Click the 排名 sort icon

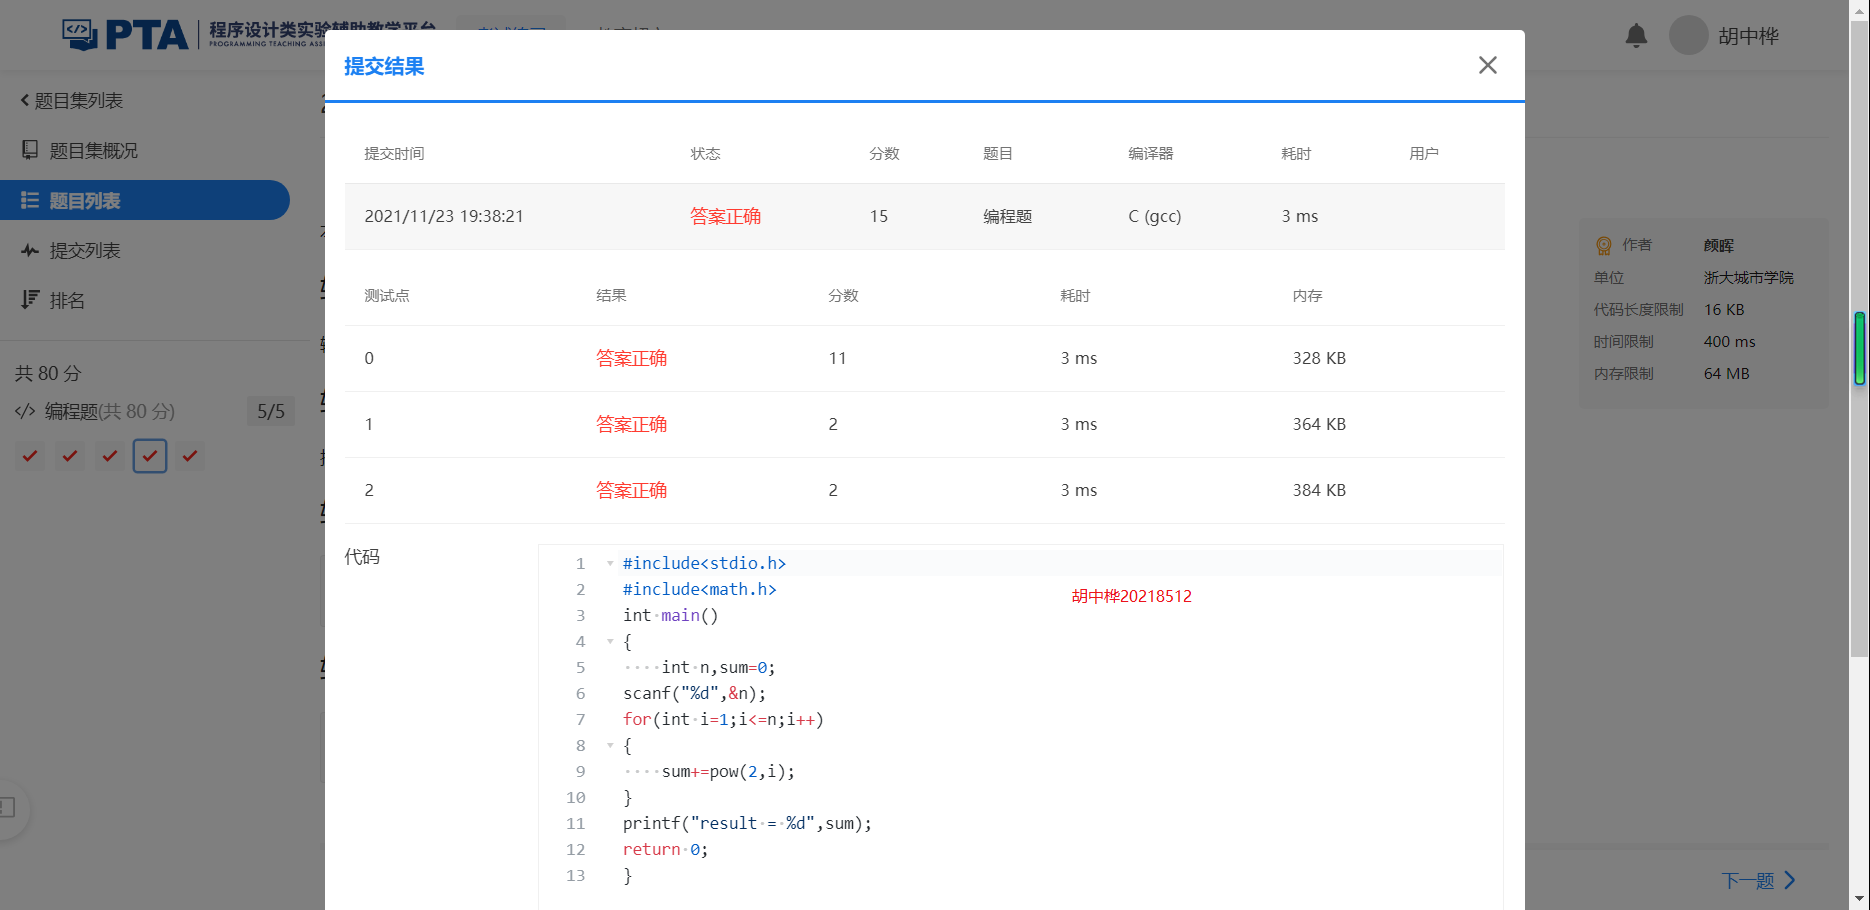(x=30, y=300)
